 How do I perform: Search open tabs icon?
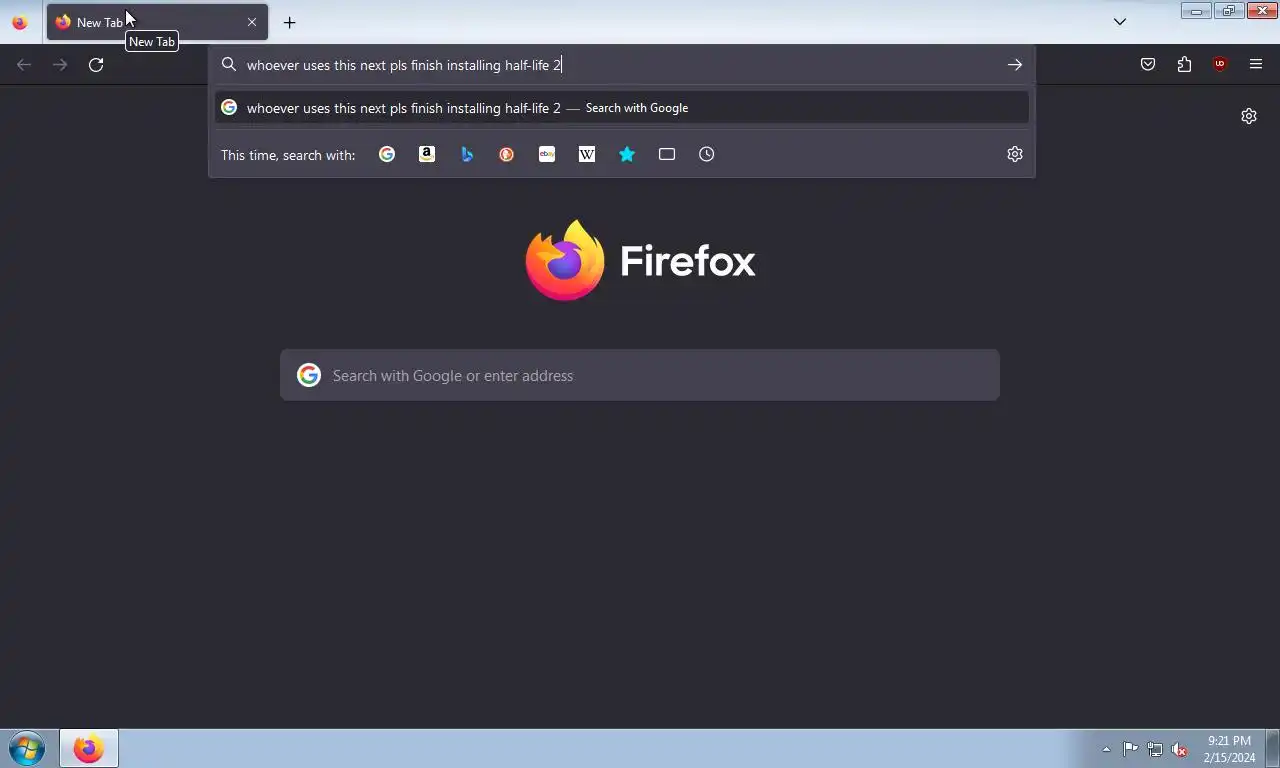667,154
